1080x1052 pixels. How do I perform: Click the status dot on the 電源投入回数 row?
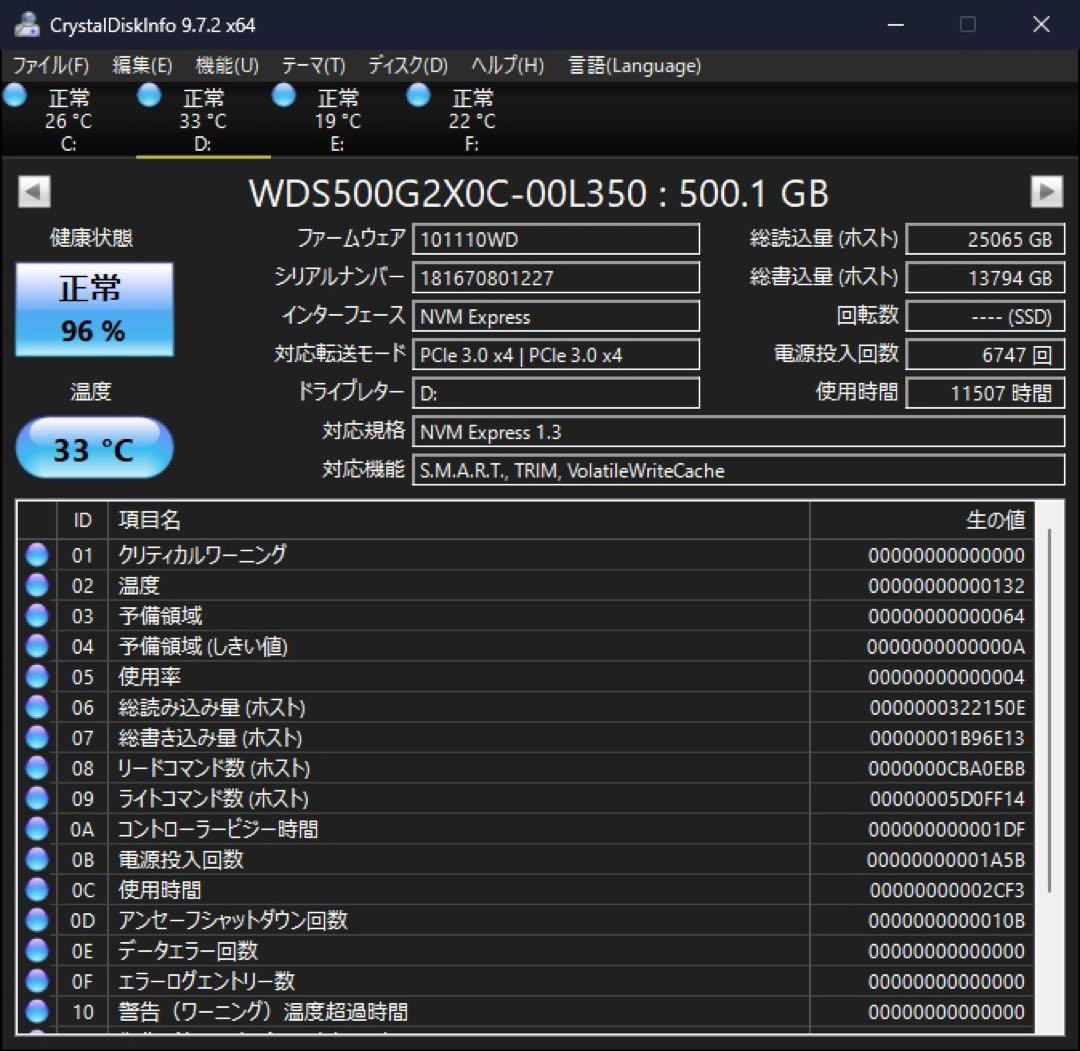[x=36, y=859]
